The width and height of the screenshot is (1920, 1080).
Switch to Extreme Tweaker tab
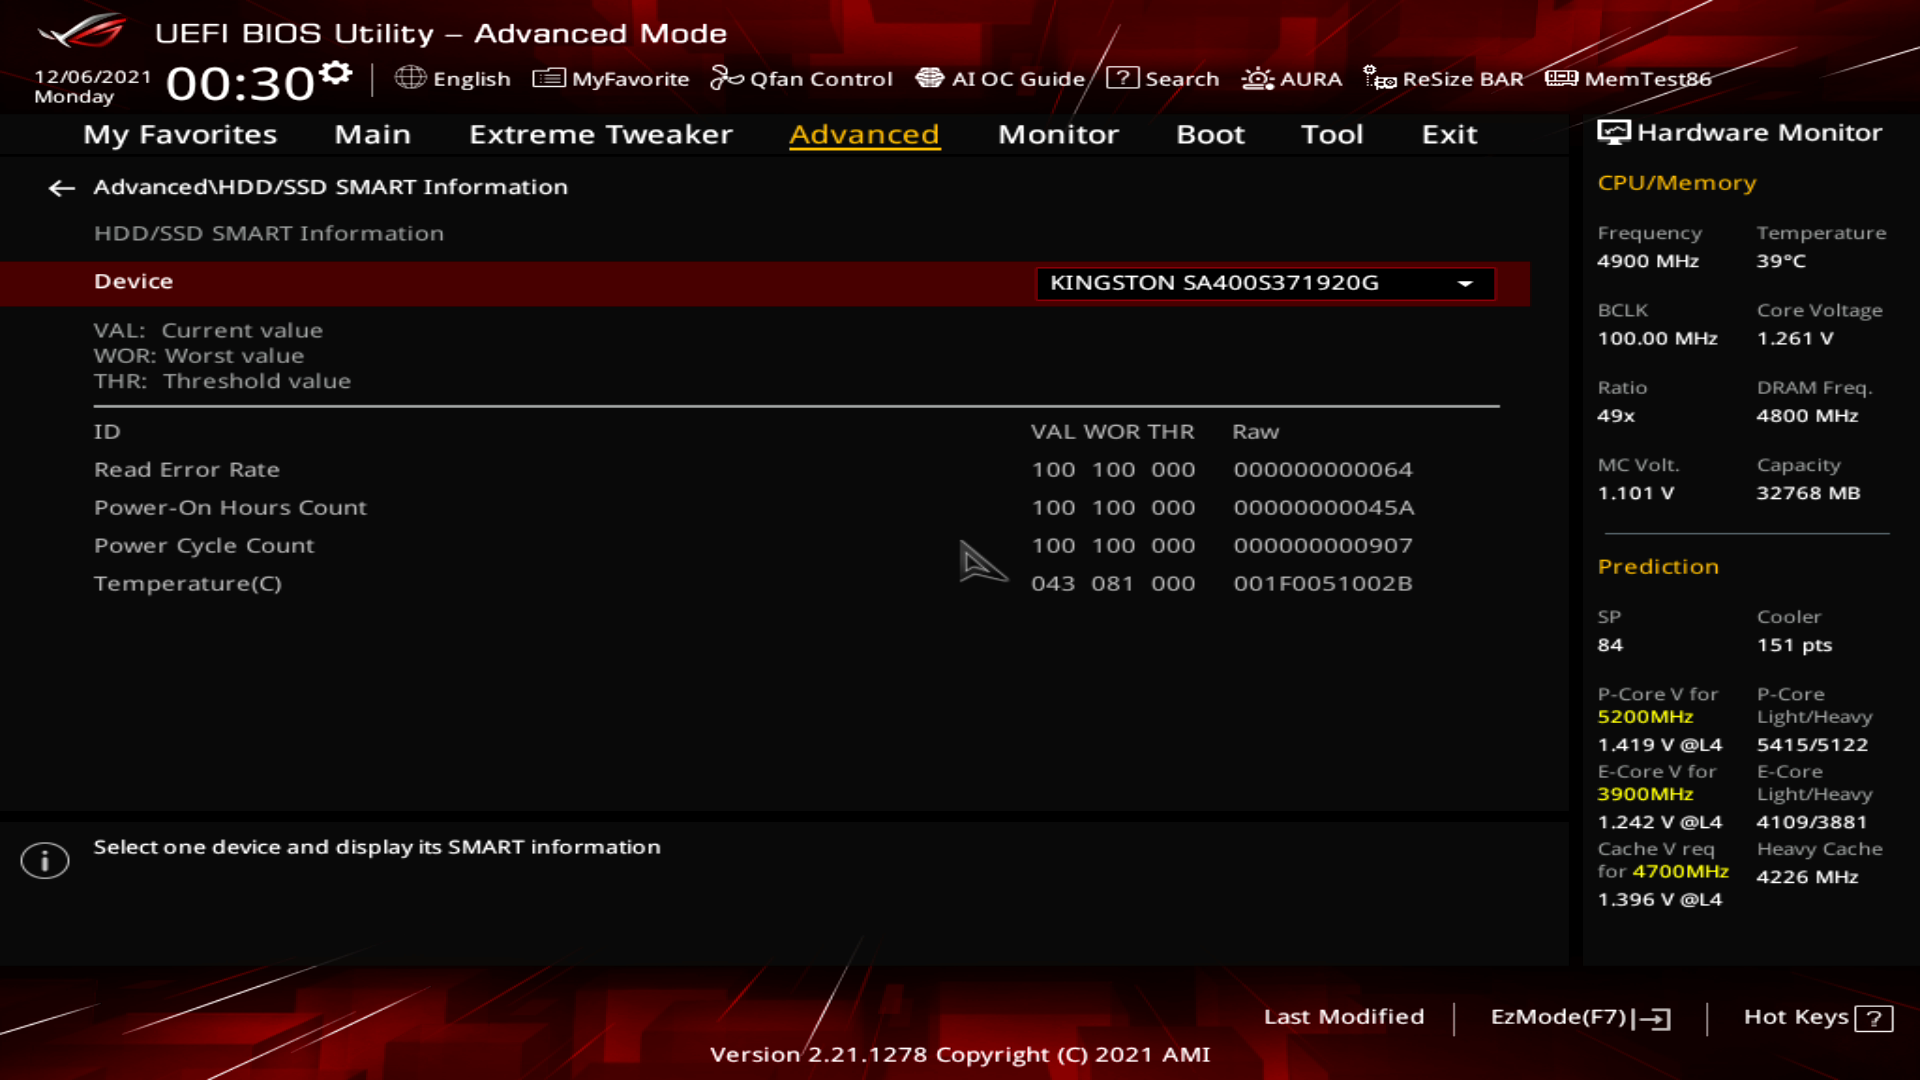click(x=600, y=134)
